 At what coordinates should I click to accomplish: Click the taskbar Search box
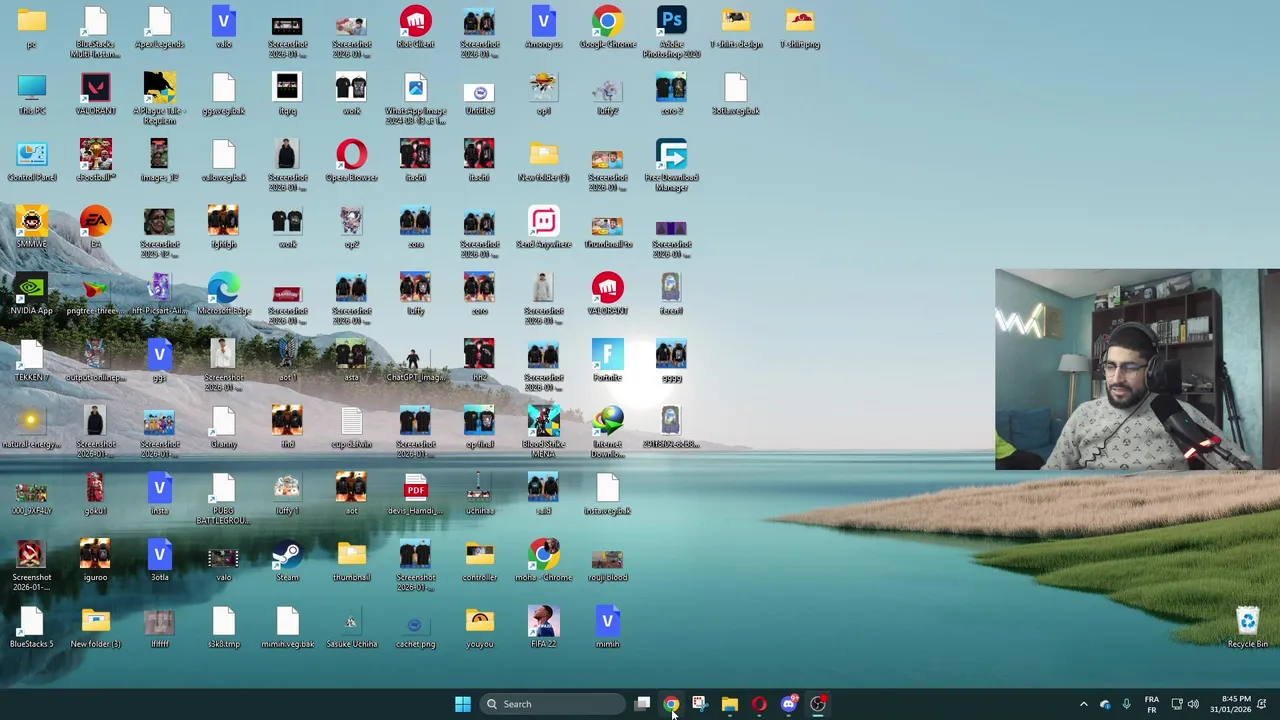pyautogui.click(x=551, y=704)
